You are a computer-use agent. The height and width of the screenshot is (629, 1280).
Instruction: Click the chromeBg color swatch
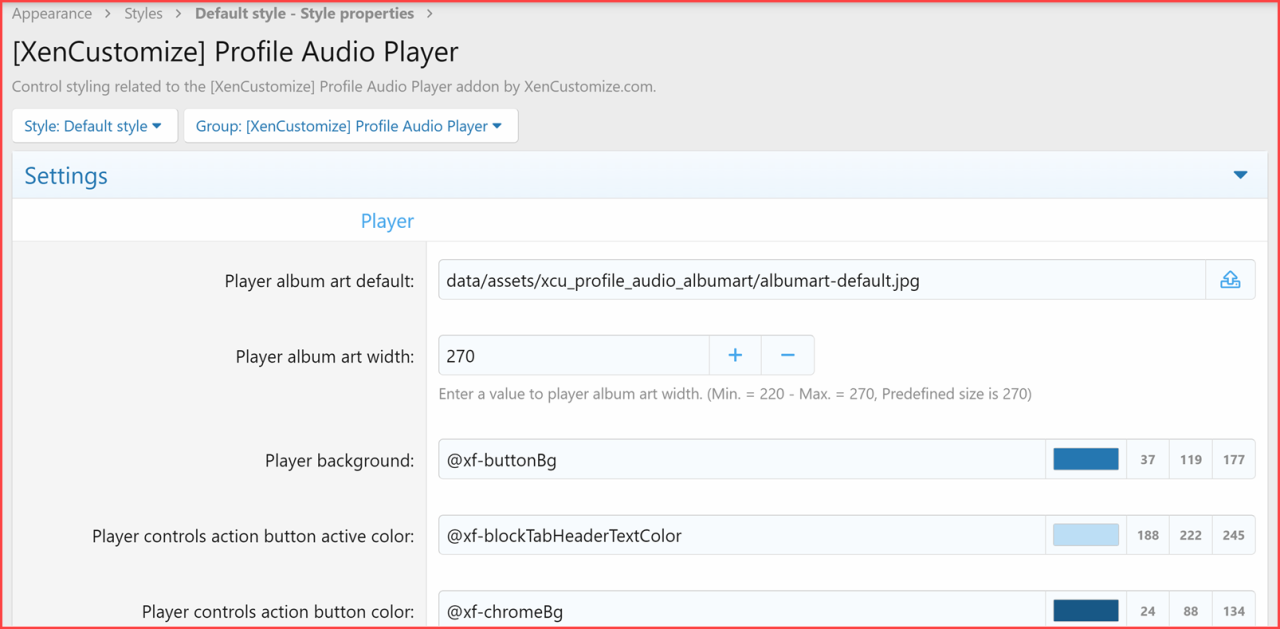pos(1085,610)
